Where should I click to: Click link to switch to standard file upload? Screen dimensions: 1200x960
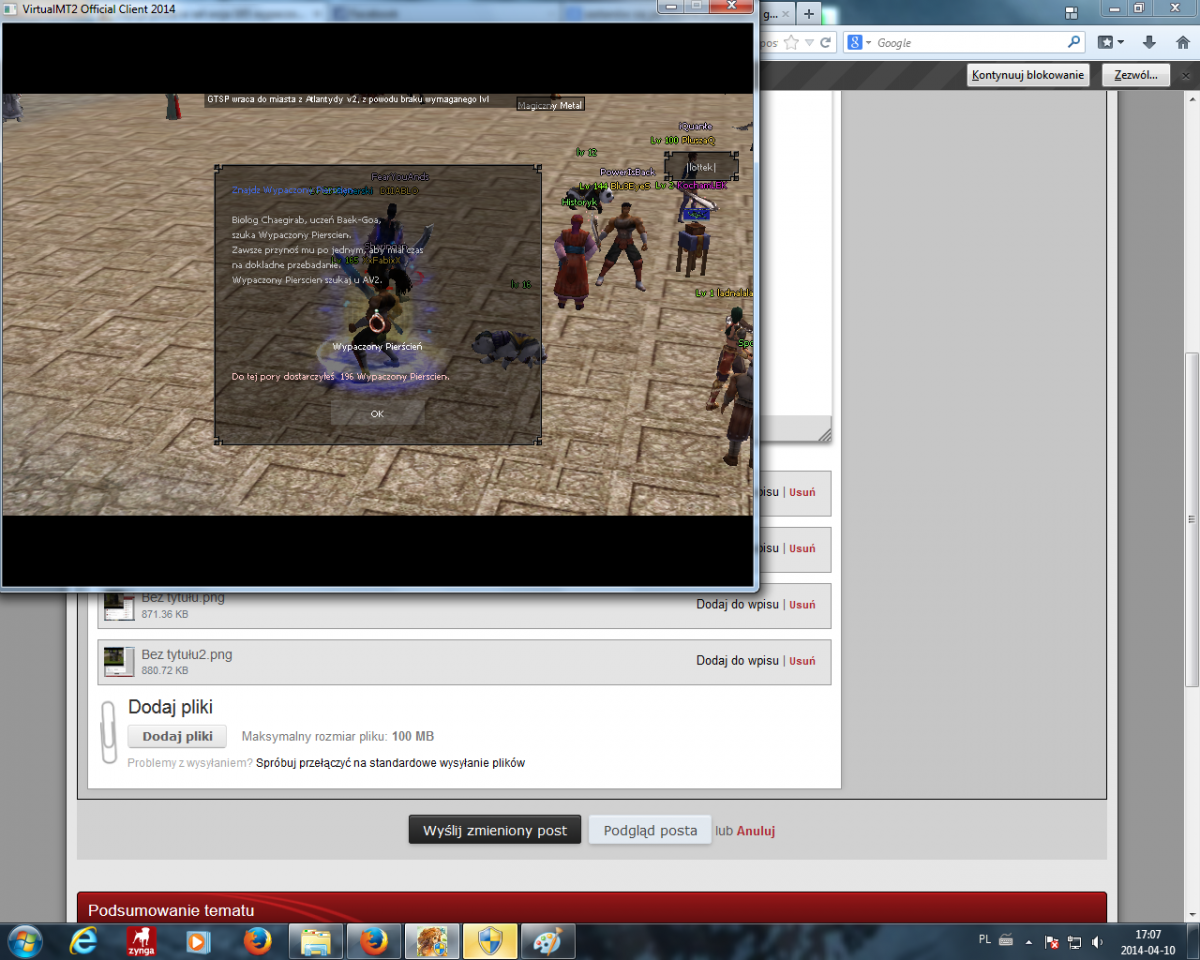click(x=390, y=763)
